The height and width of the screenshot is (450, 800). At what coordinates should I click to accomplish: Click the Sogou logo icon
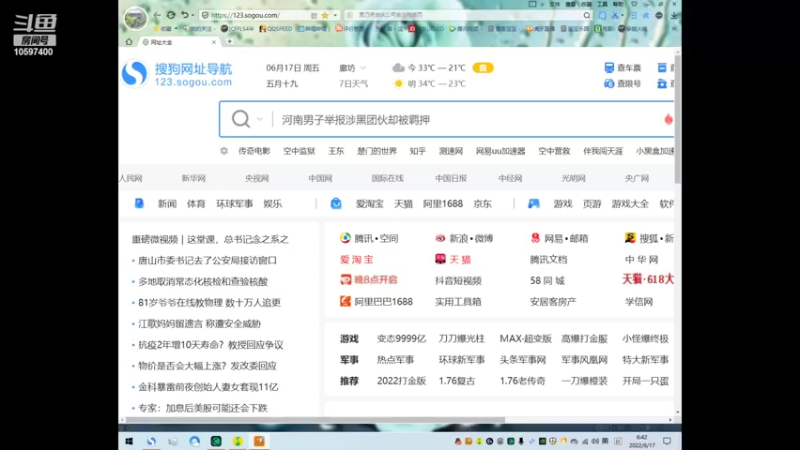tap(135, 73)
